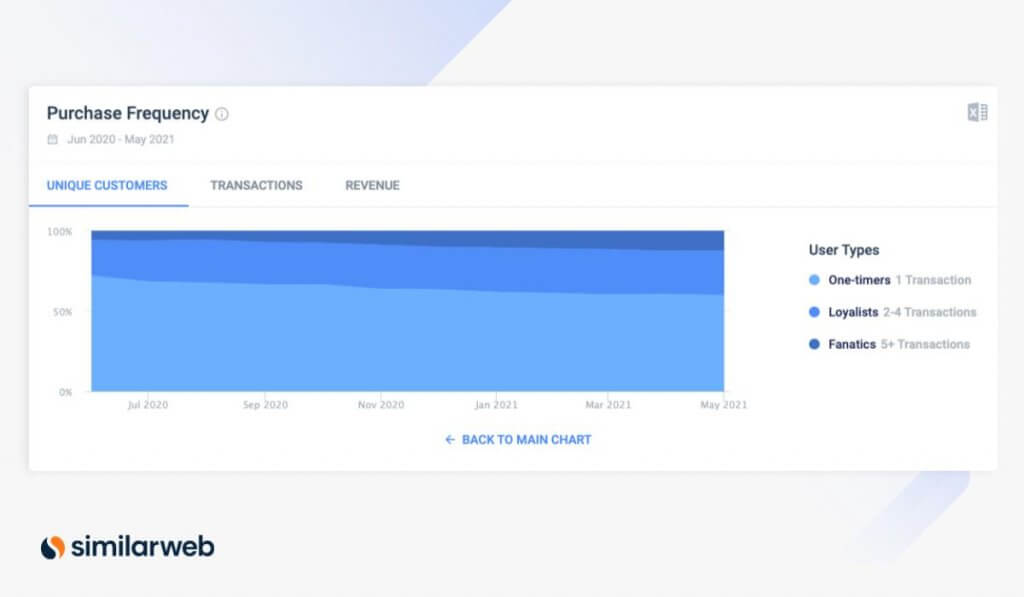The image size is (1024, 597).
Task: Click the left arrow before Back to Main Chart
Action: (x=448, y=439)
